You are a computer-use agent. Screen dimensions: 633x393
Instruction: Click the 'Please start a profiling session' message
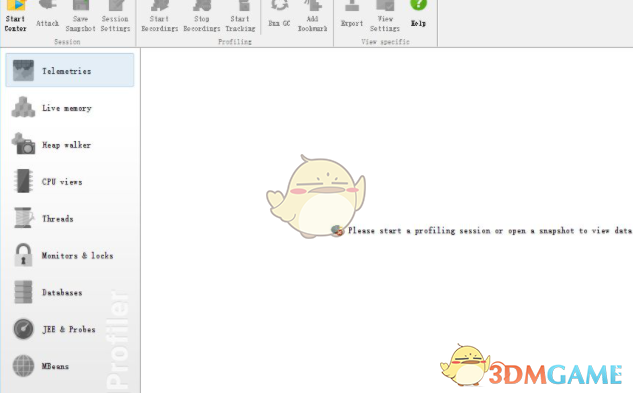tap(490, 231)
